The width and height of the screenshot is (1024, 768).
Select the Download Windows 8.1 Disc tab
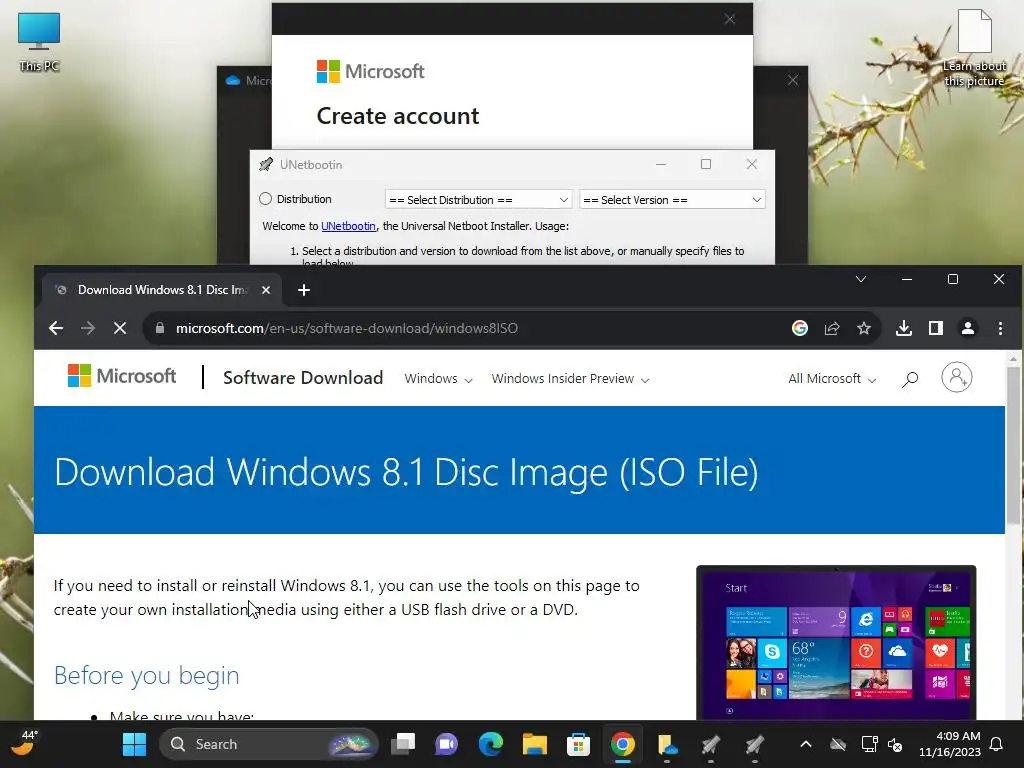[163, 290]
